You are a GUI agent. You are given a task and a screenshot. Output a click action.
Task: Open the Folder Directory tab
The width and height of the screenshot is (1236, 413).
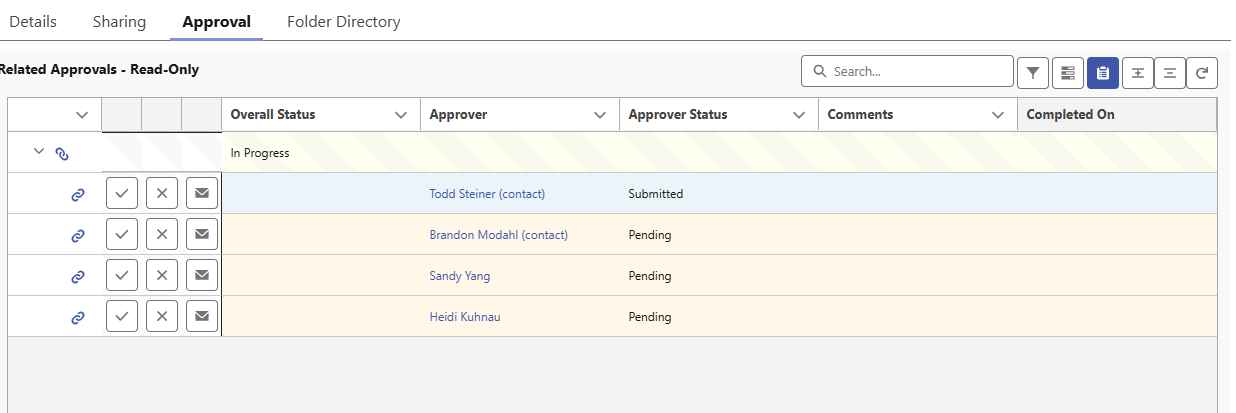pyautogui.click(x=343, y=21)
